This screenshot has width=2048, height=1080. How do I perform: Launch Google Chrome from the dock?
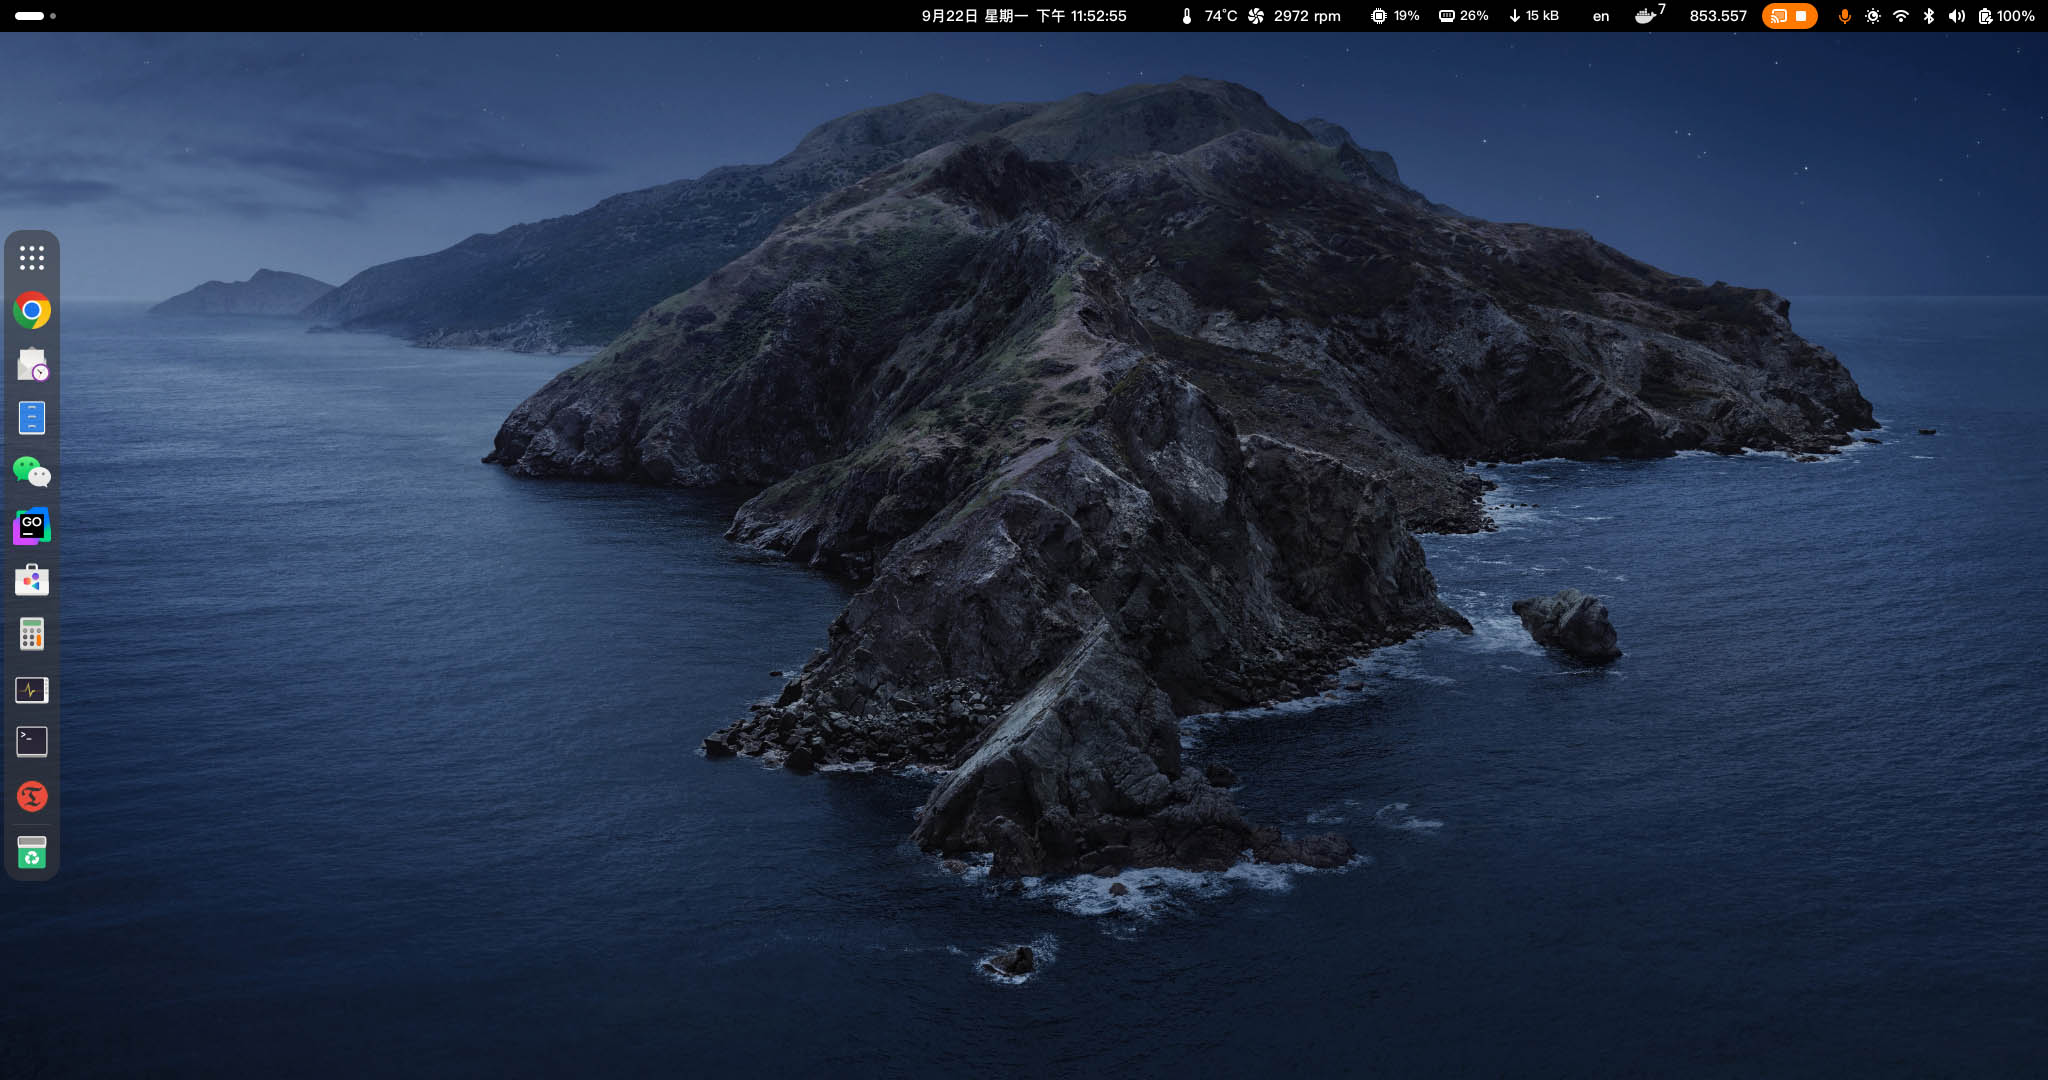pos(32,311)
